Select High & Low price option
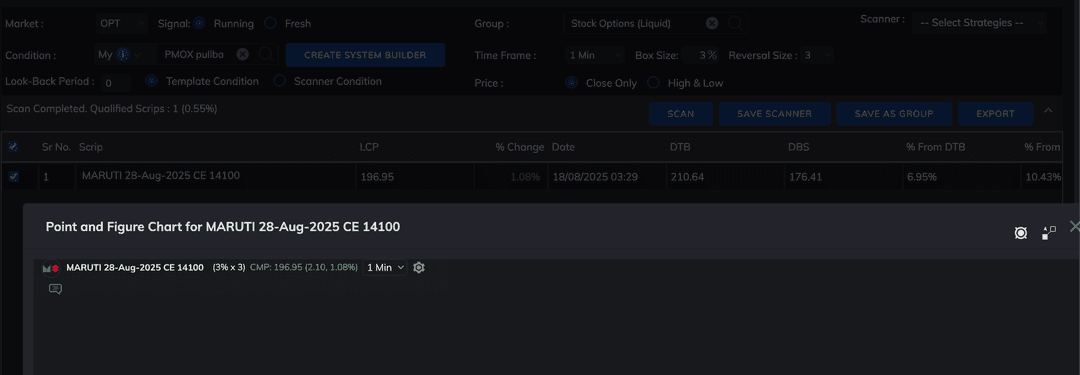Viewport: 1080px width, 375px height. (x=653, y=83)
